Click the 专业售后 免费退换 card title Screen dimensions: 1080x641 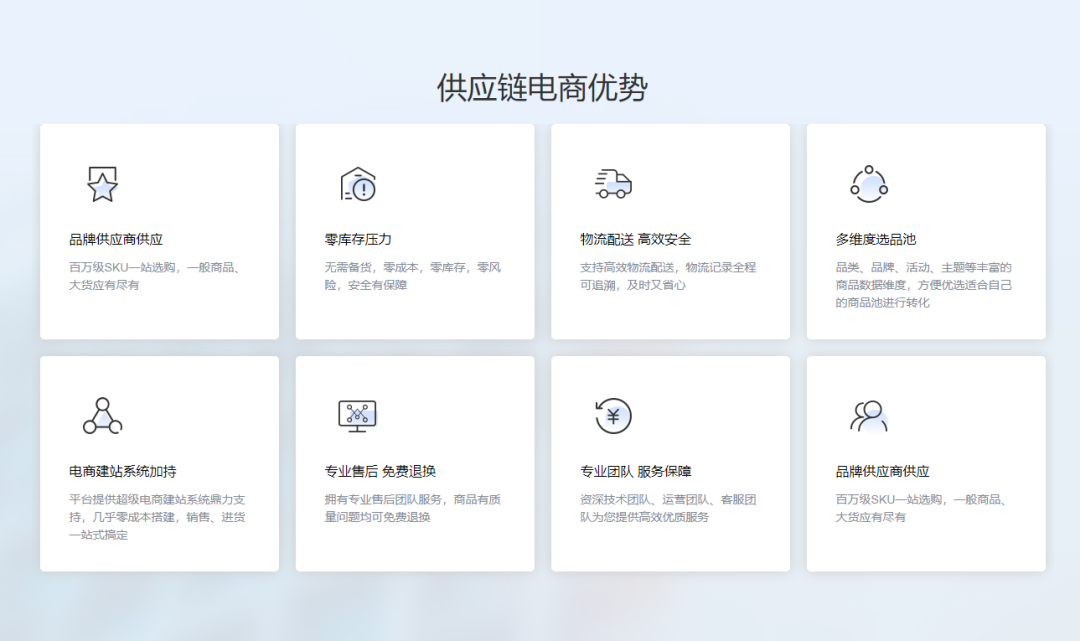(380, 472)
